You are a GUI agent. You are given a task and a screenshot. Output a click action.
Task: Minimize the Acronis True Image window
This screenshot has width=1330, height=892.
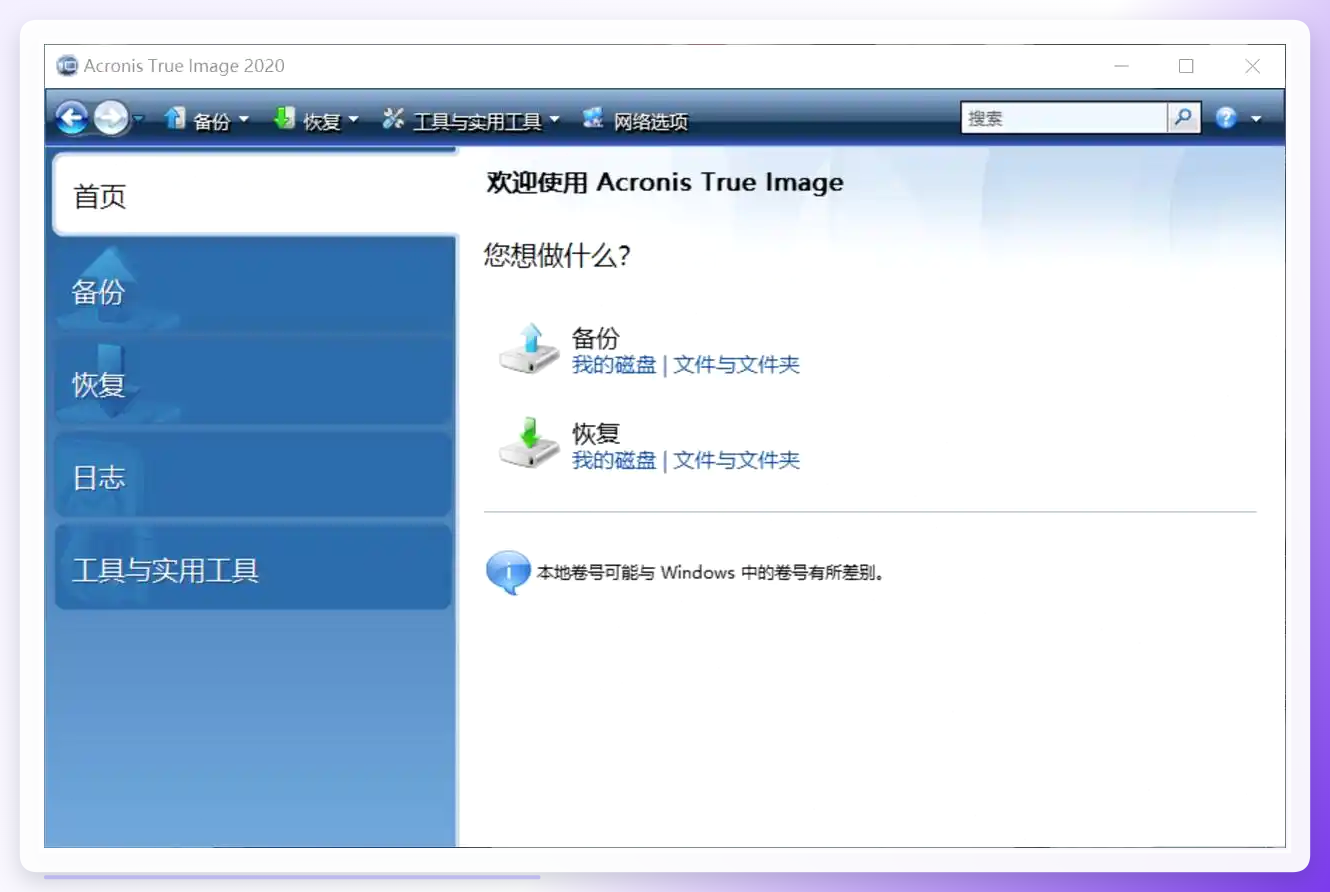pyautogui.click(x=1121, y=66)
